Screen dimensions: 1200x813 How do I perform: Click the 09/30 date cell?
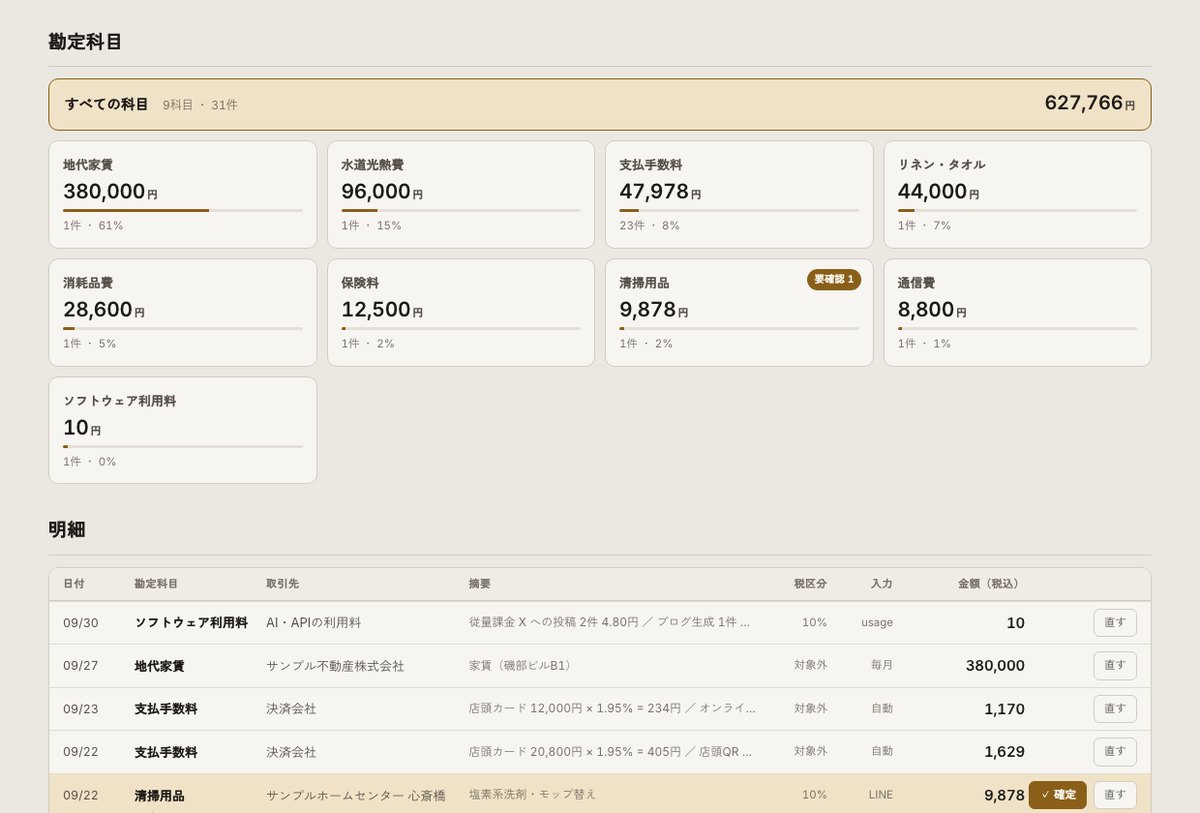tap(81, 622)
